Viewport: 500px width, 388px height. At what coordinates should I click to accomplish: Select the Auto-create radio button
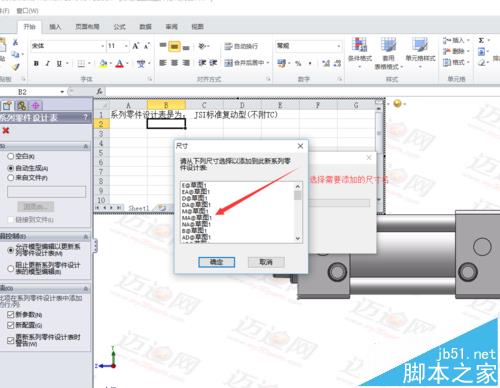[11, 168]
